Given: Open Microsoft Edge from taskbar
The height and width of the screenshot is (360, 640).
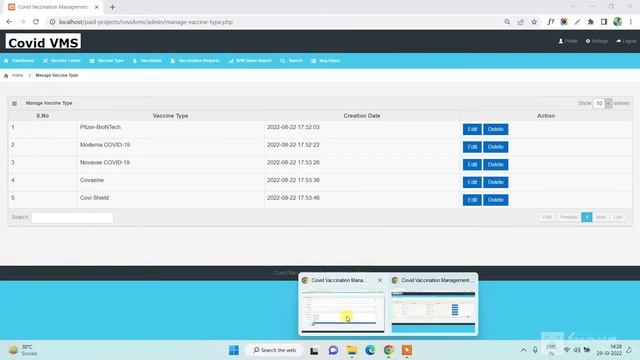Looking at the screenshot, I should [x=370, y=350].
